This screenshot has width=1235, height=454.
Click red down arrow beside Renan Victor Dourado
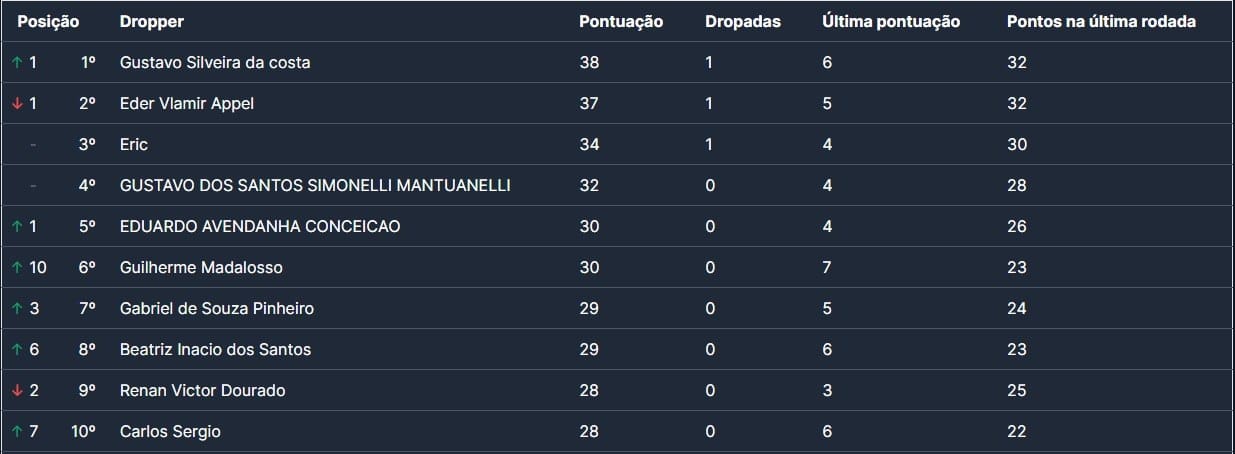16,391
